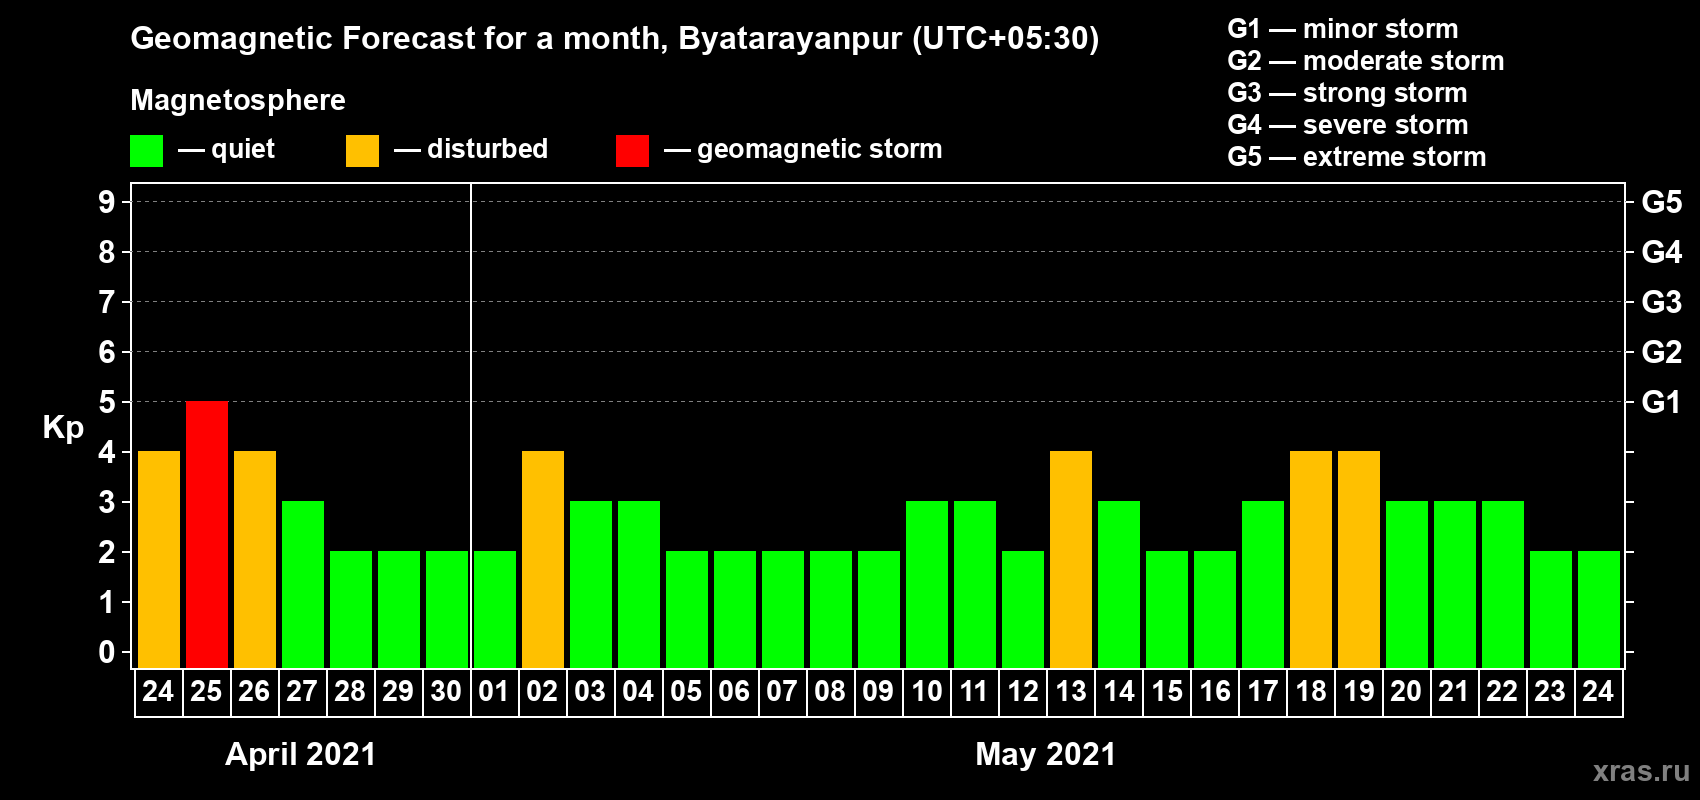Click the orange bar for April 24
This screenshot has height=800, width=1700.
159,560
